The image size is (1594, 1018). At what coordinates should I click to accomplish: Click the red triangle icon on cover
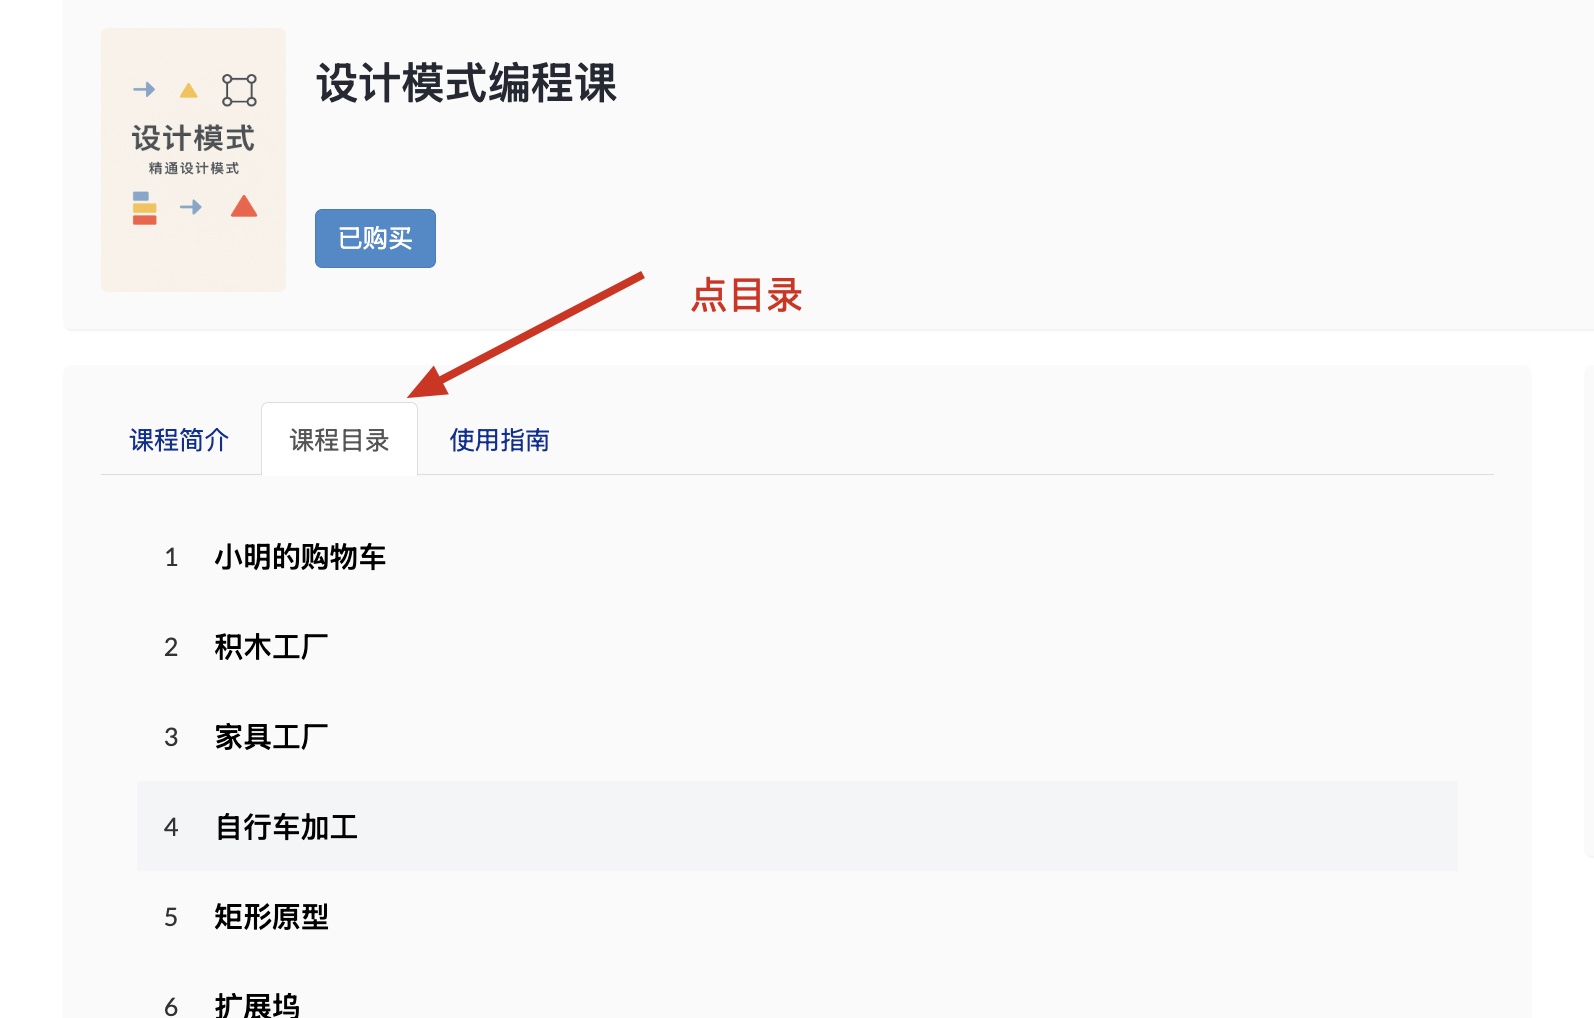pyautogui.click(x=244, y=207)
